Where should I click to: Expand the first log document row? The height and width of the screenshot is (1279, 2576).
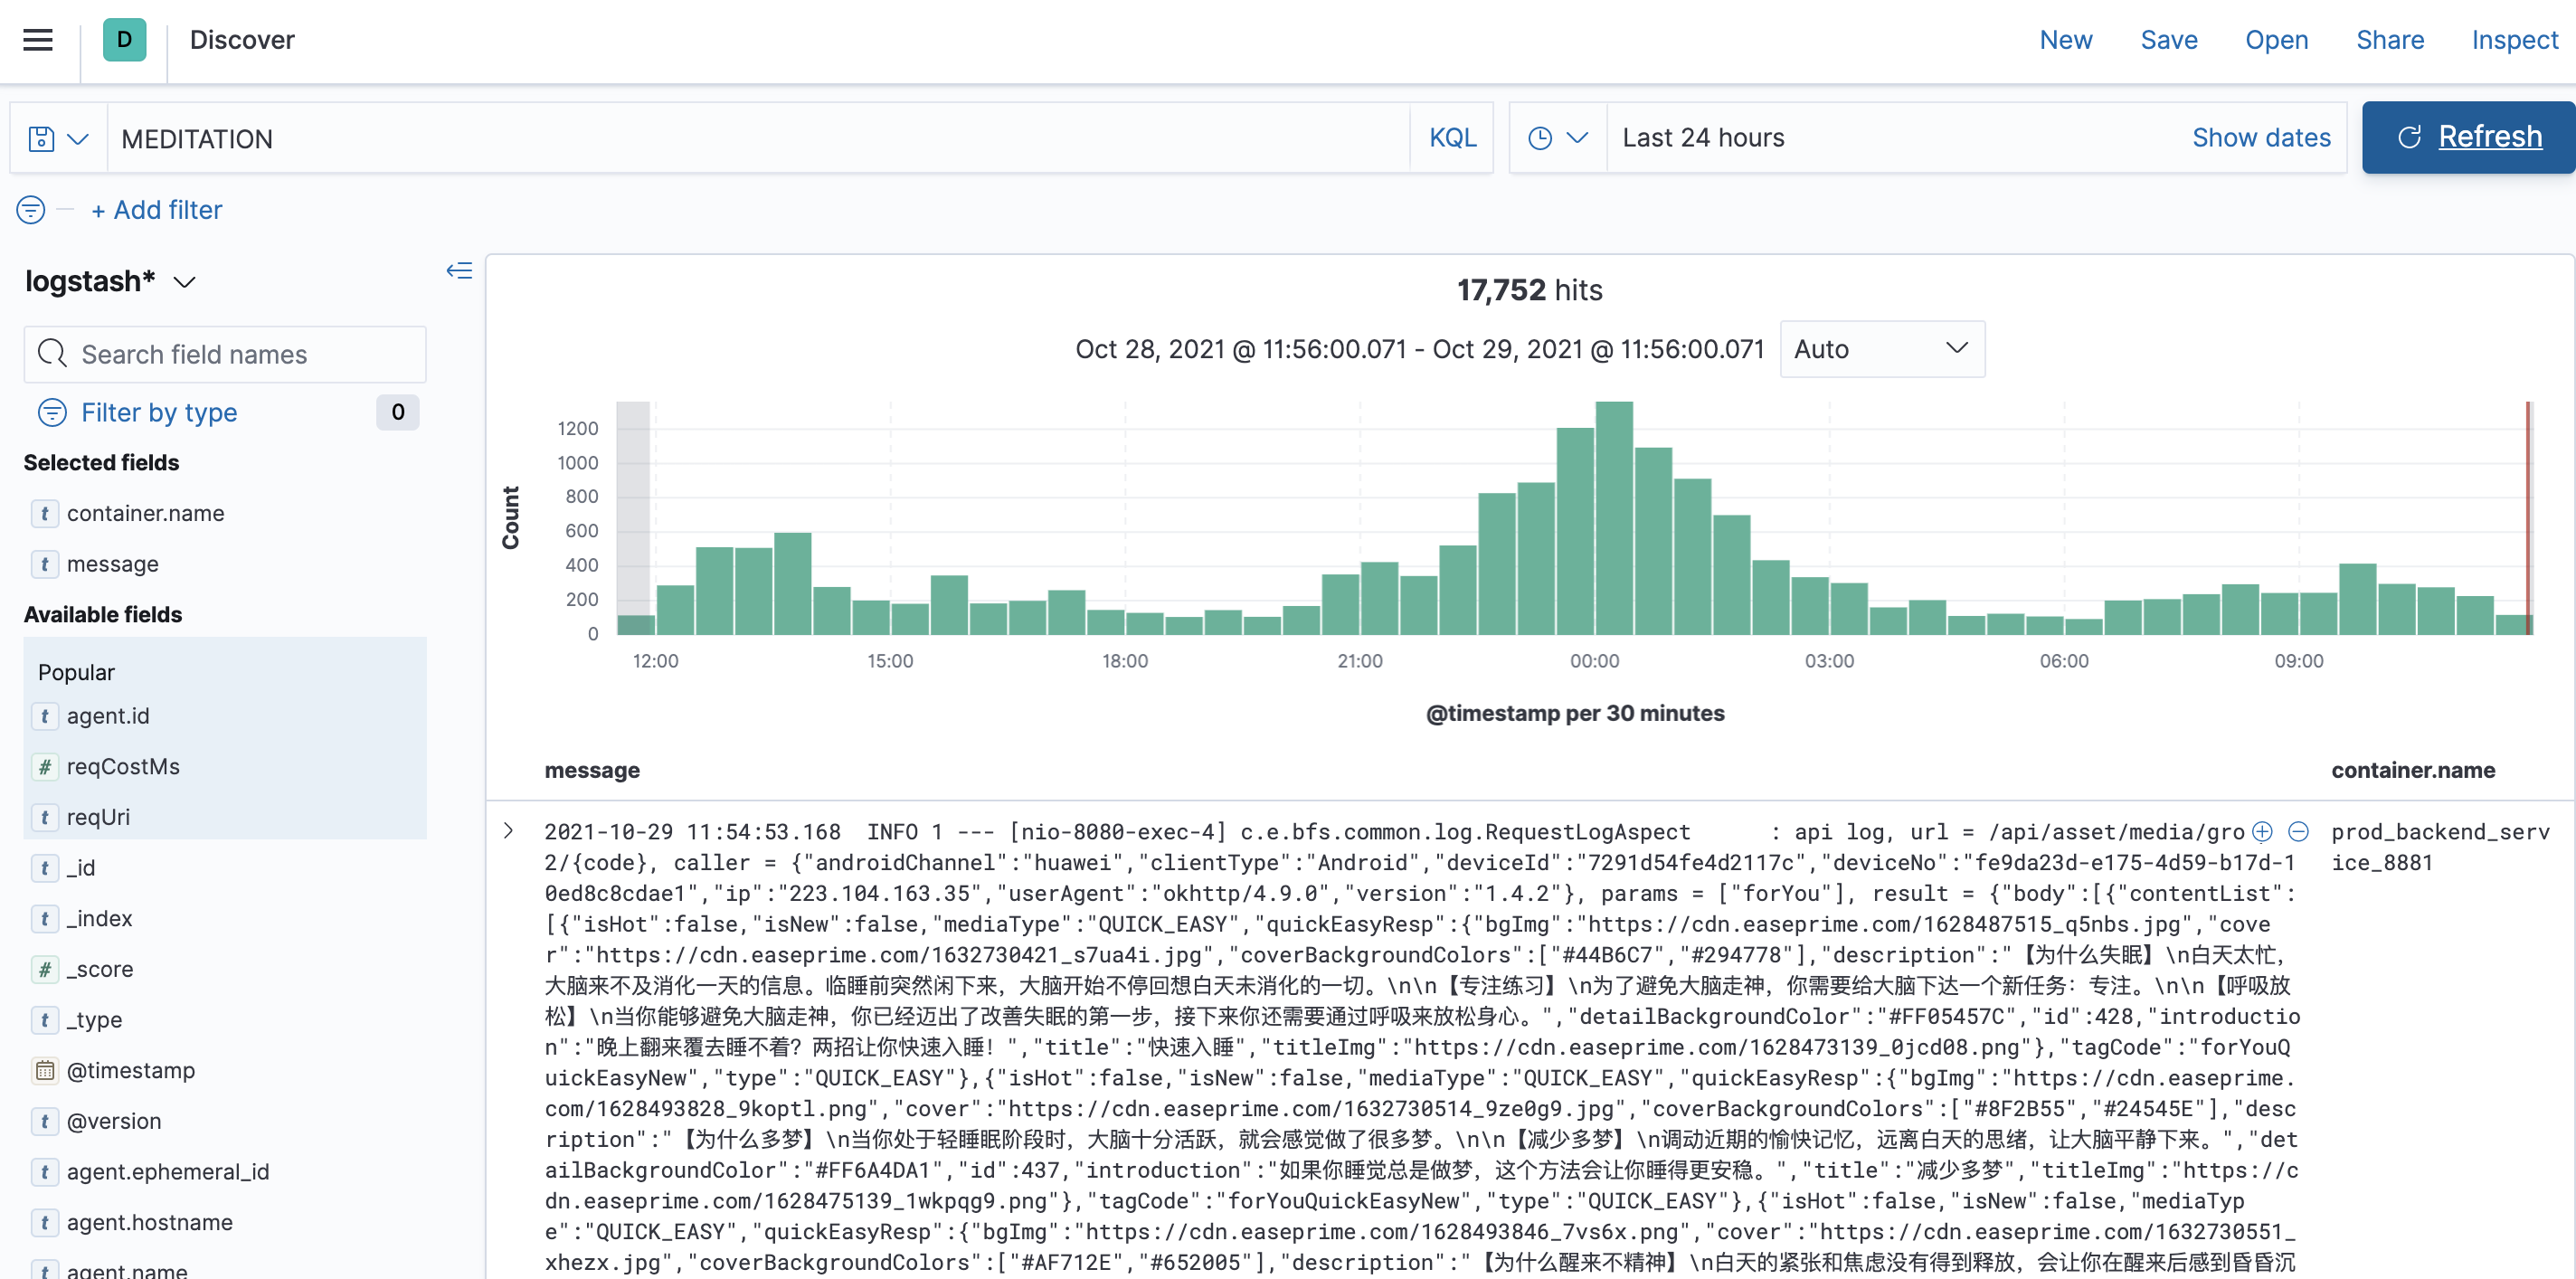509,831
